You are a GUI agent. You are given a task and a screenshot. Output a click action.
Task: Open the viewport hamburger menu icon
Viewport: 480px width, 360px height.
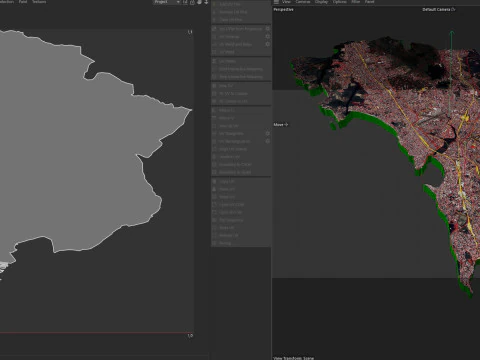click(x=276, y=2)
